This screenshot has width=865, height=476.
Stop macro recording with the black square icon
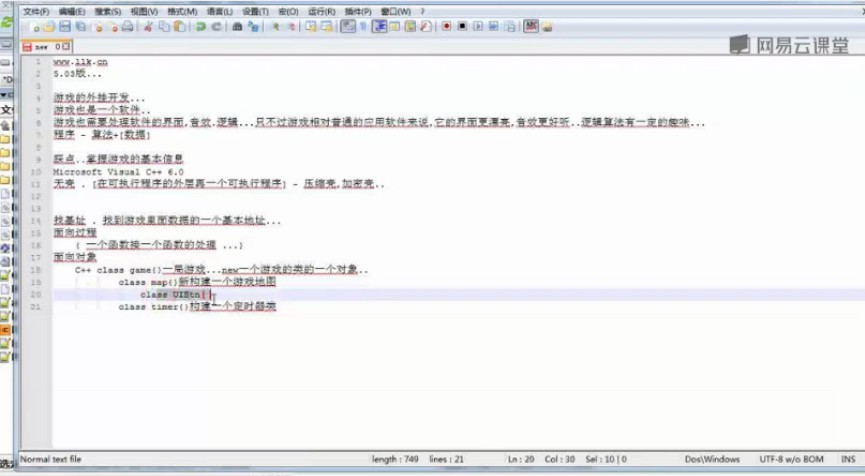[x=462, y=26]
